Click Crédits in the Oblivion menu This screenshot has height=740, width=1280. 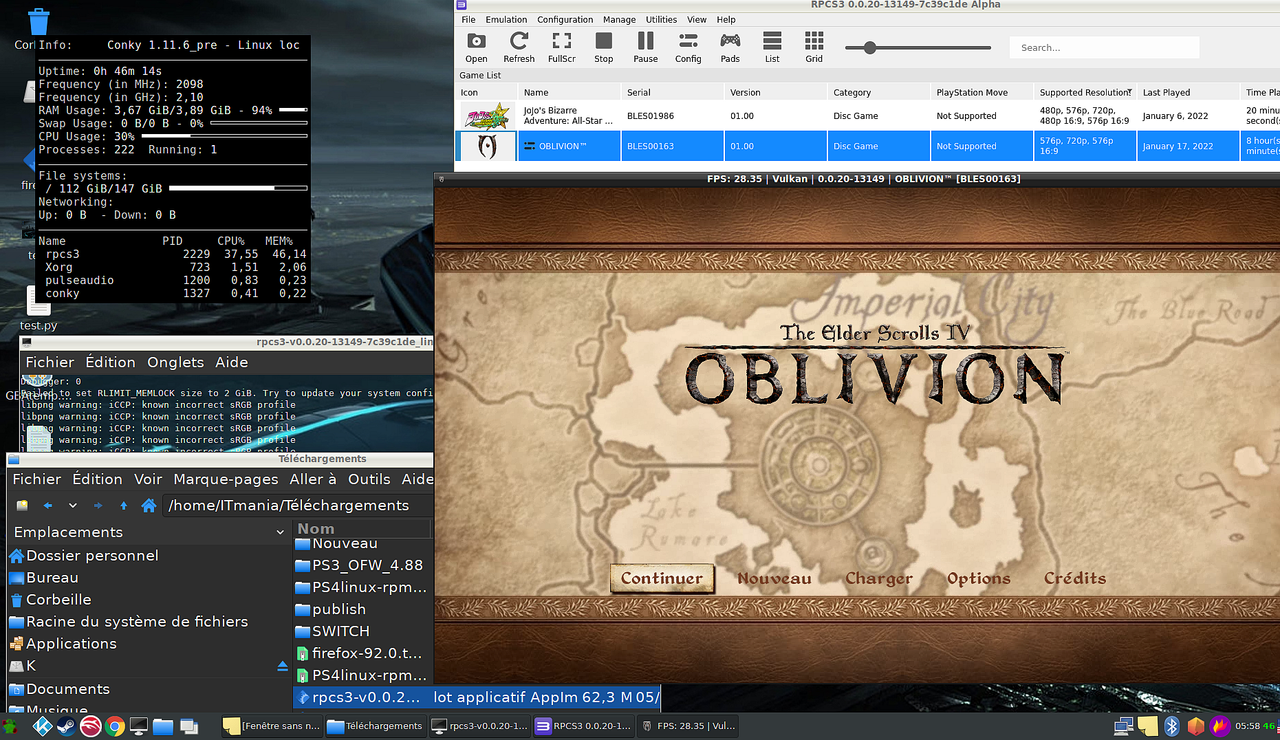[1075, 578]
